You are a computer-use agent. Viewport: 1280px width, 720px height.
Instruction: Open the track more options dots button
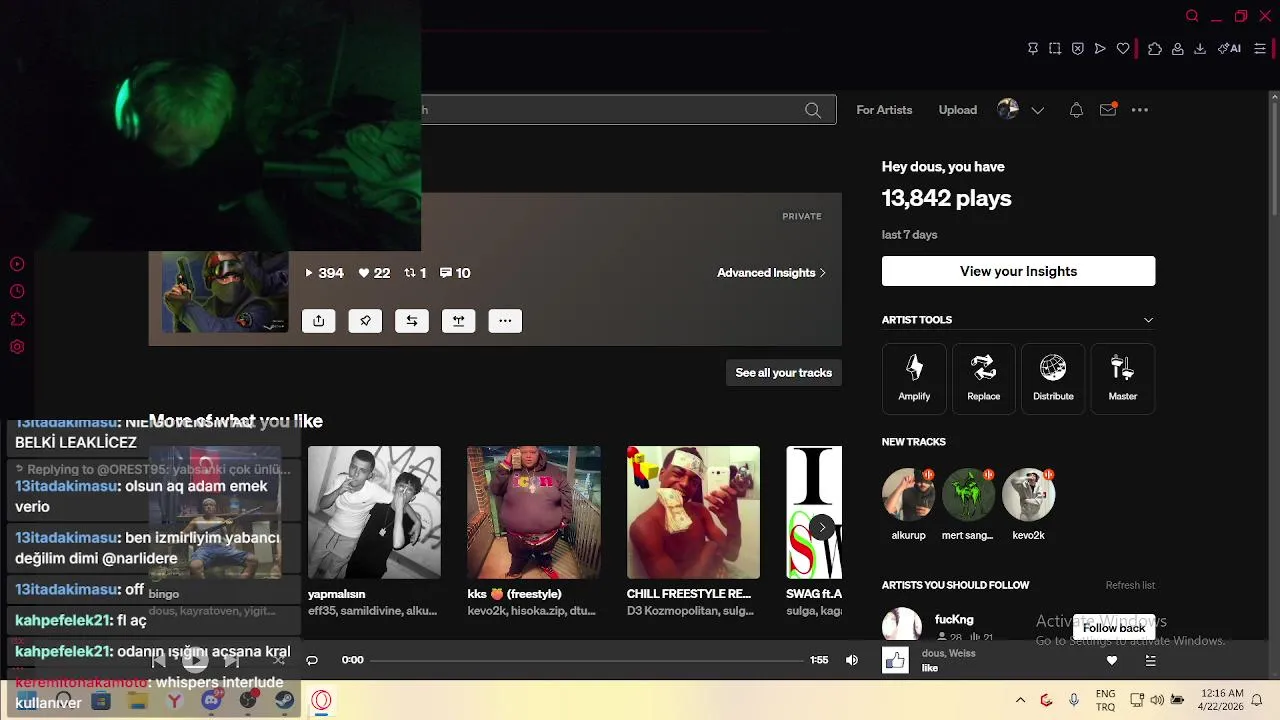505,321
